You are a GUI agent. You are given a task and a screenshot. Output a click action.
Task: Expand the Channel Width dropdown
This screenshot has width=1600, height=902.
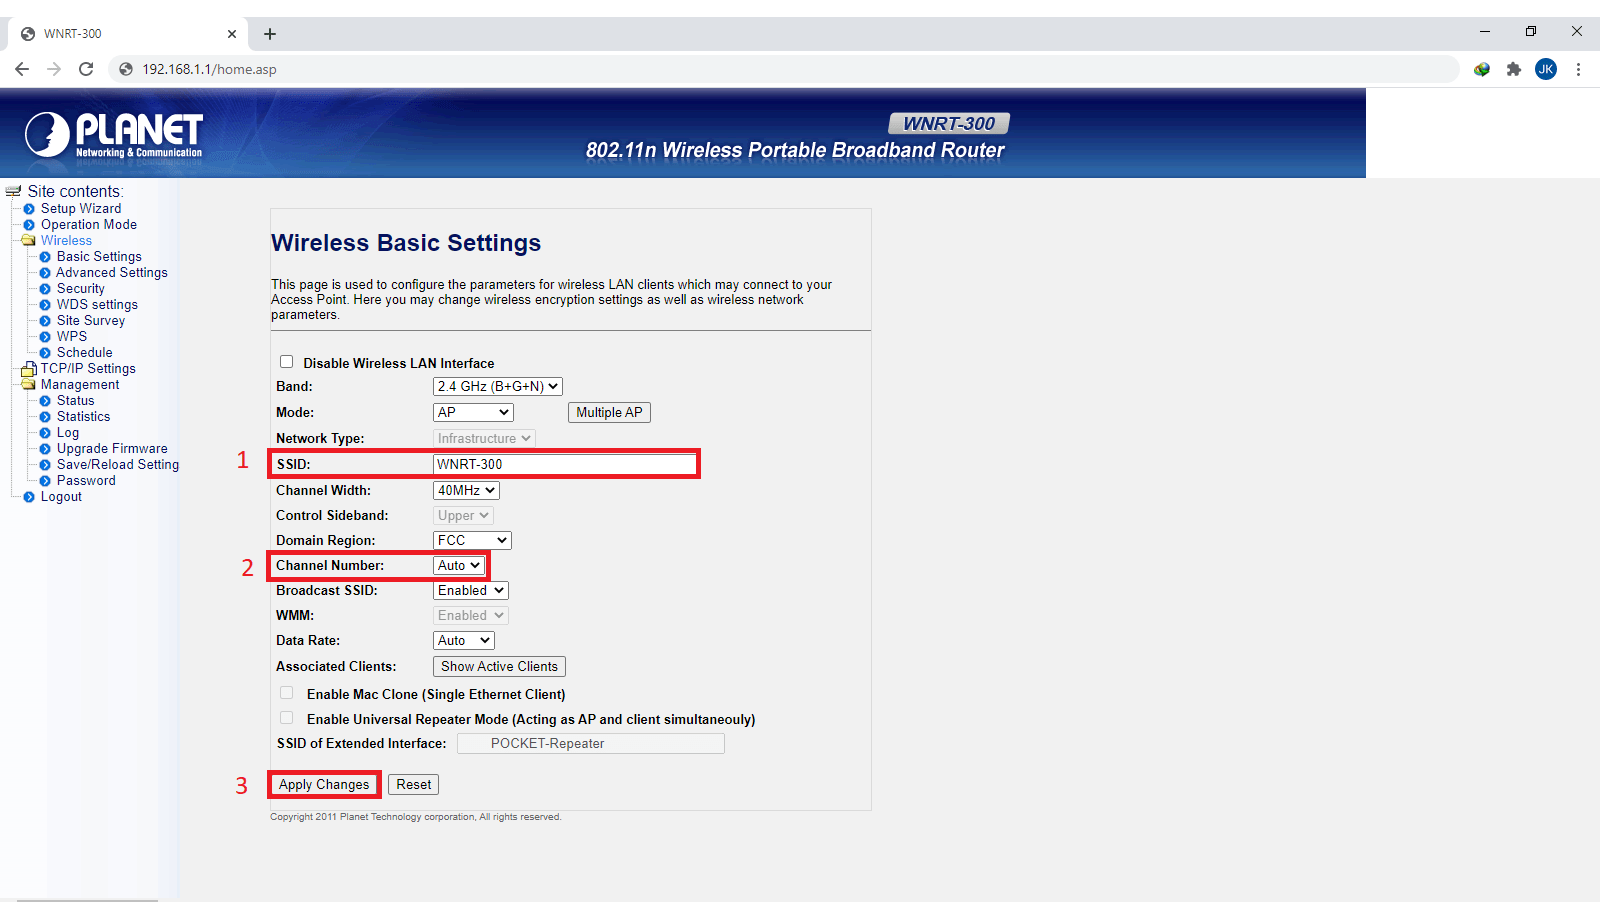click(x=466, y=490)
